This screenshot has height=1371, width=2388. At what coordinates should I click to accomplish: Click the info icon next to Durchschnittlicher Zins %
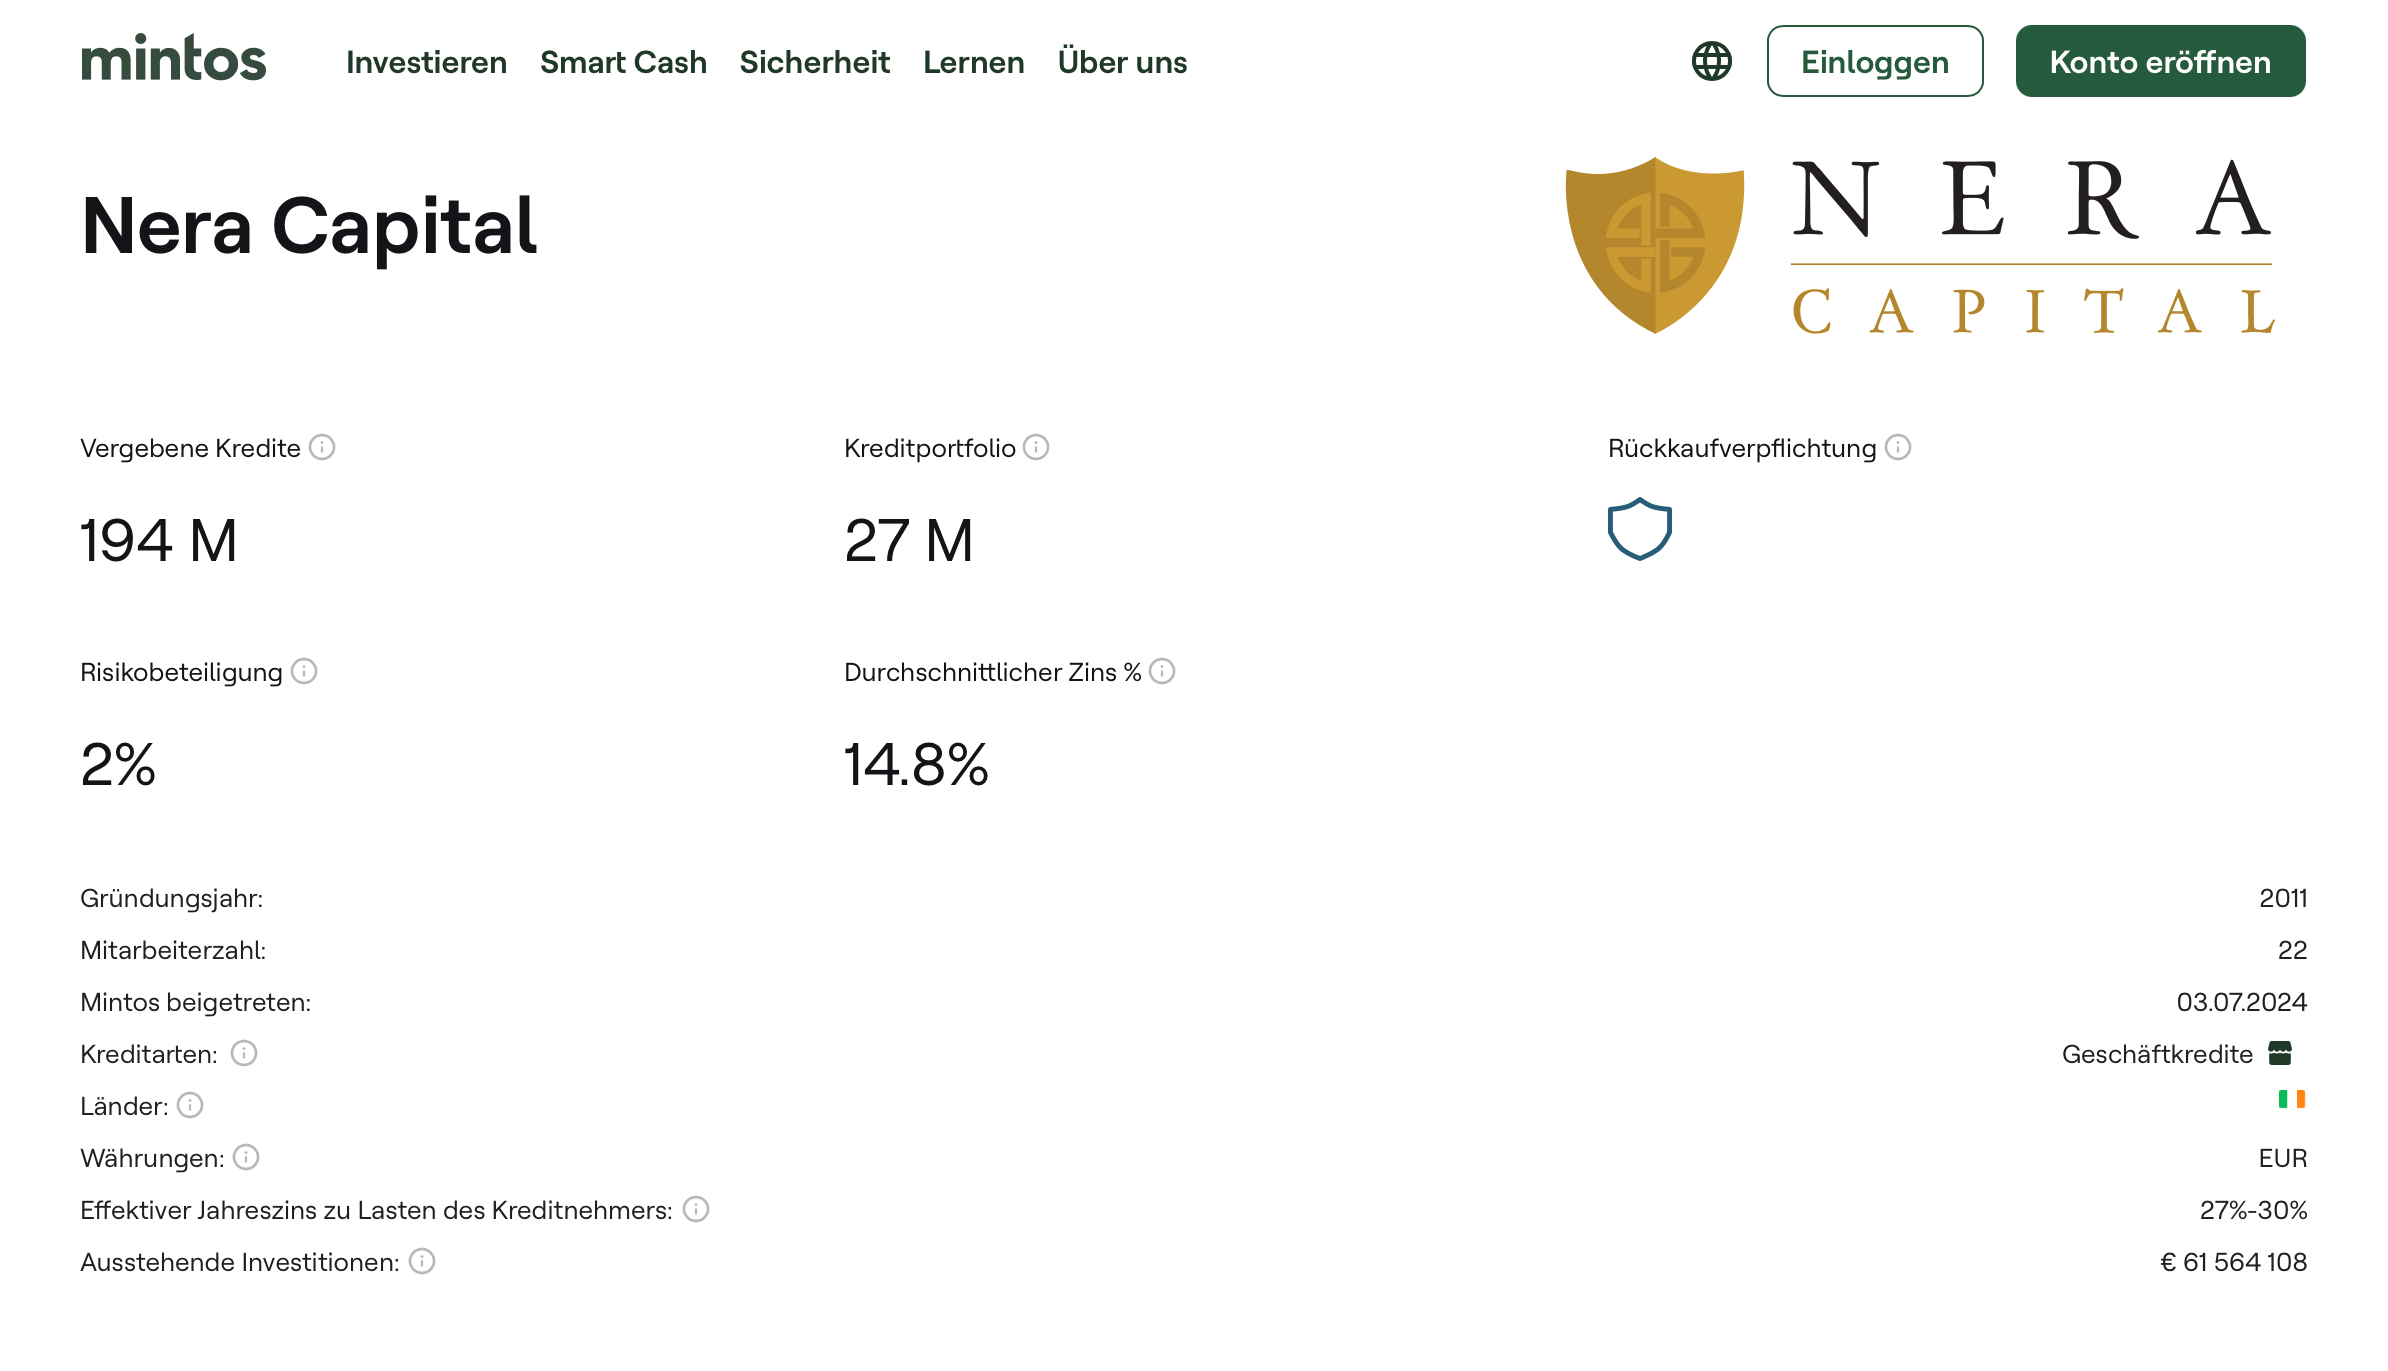coord(1162,671)
